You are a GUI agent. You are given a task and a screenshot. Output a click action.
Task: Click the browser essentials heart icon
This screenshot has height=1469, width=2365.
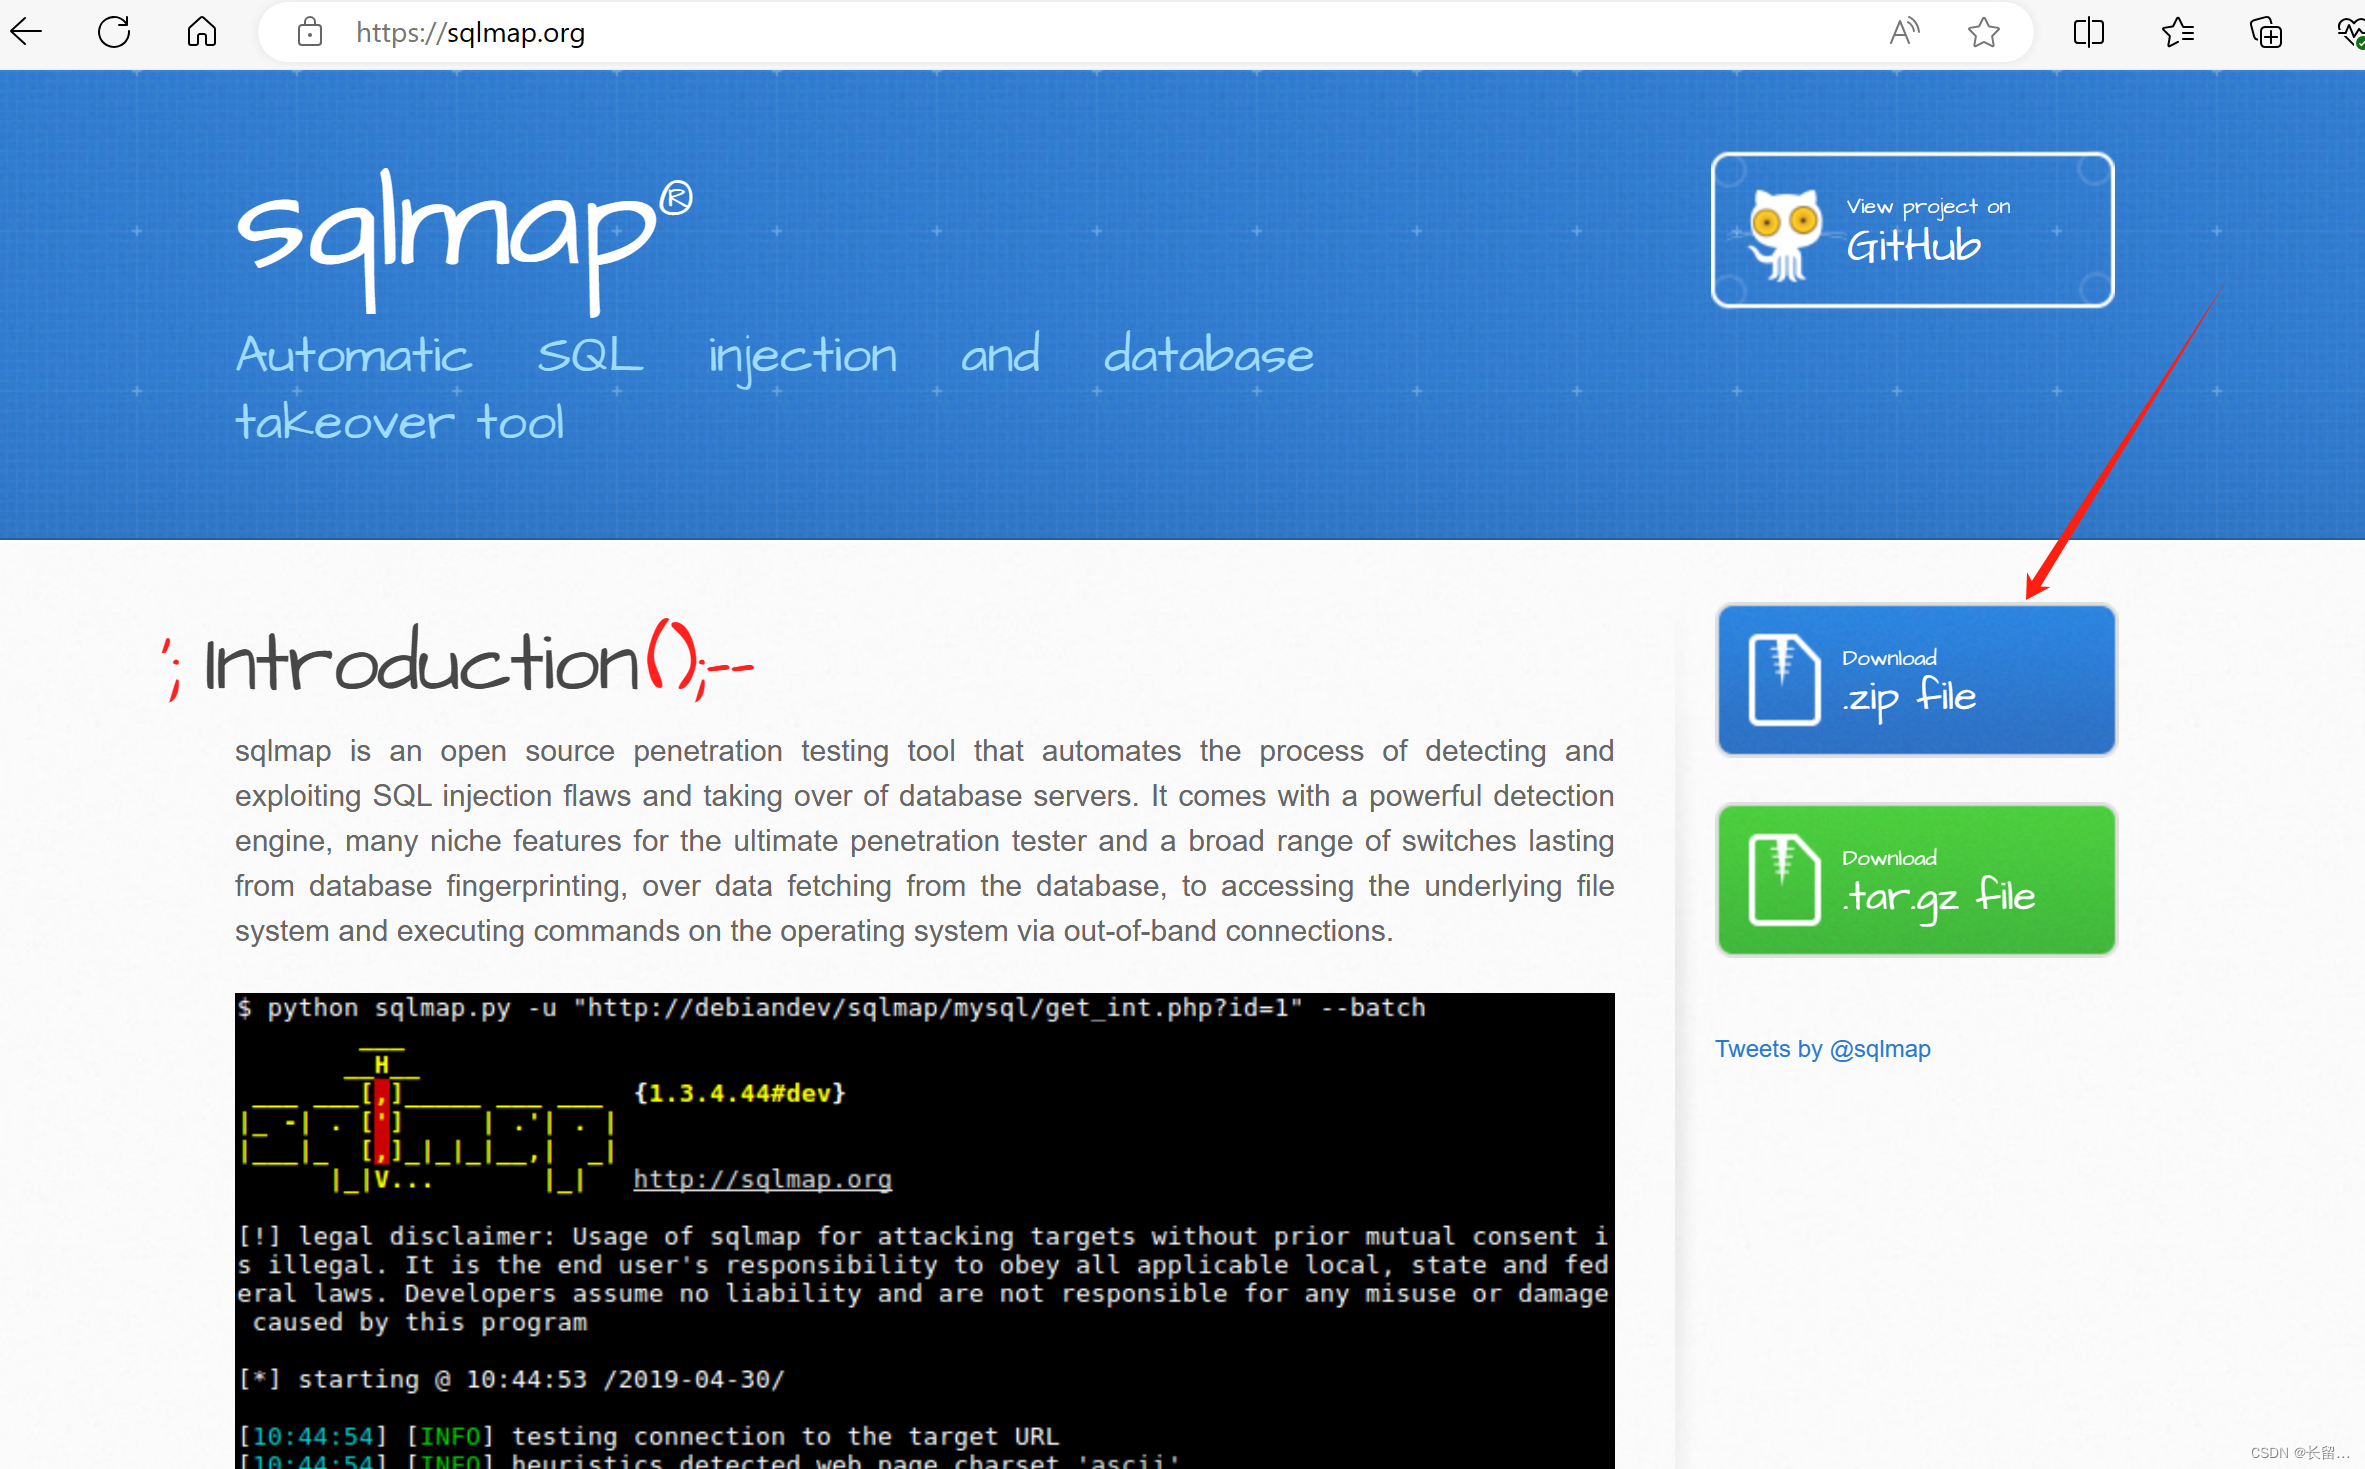[2350, 32]
